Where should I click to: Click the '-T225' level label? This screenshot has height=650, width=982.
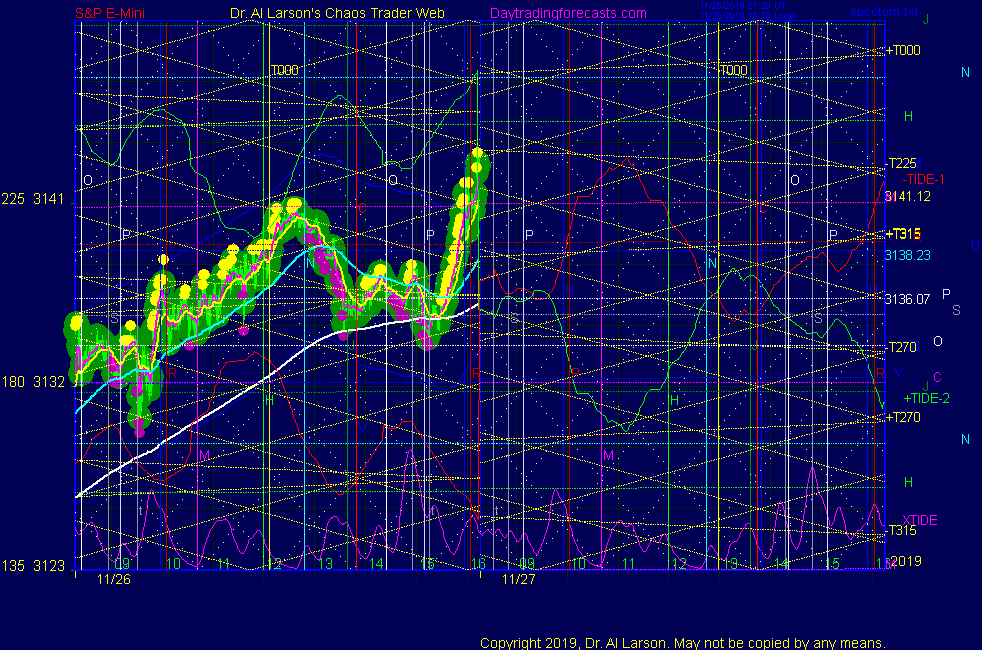(x=901, y=163)
